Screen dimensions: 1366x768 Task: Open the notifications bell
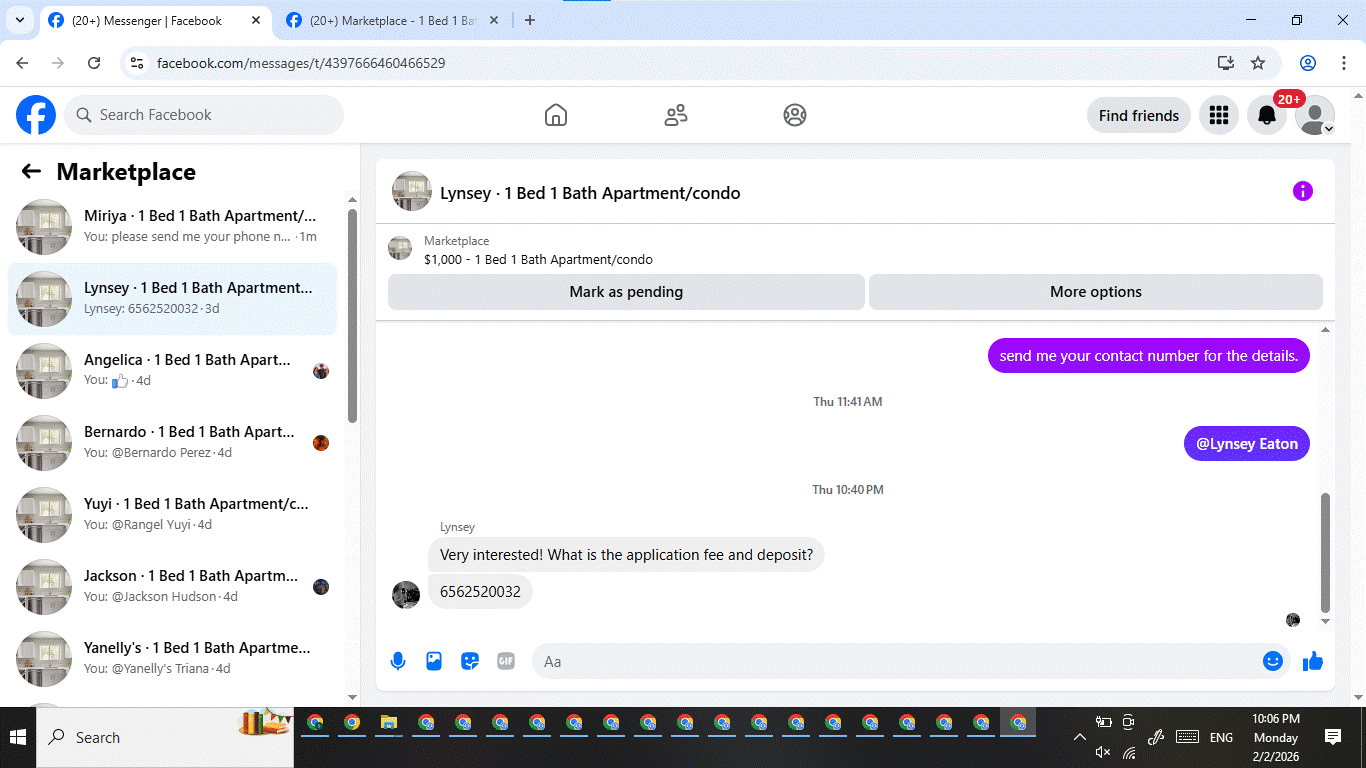1267,115
